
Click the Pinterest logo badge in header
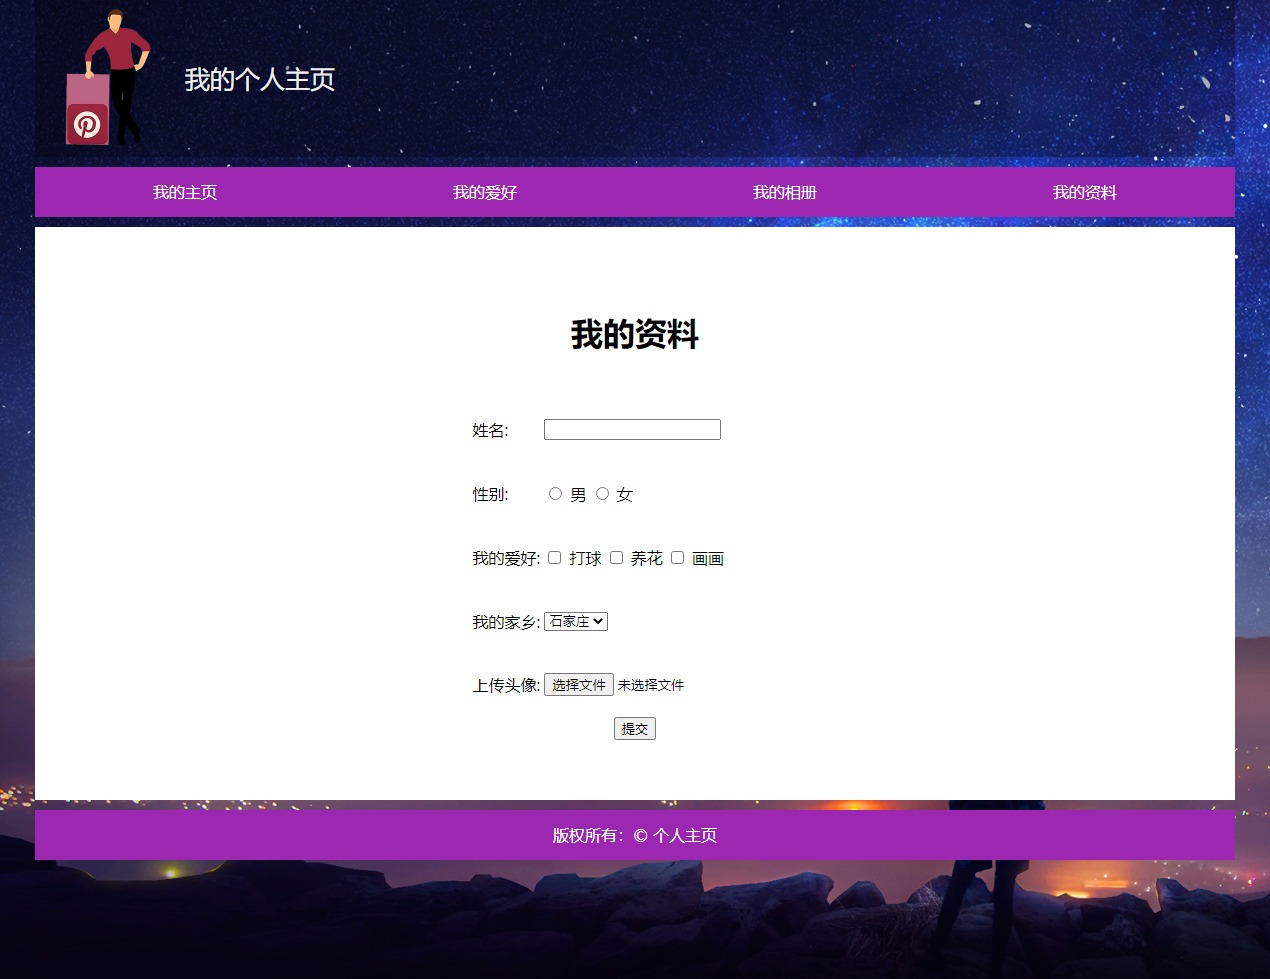87,125
